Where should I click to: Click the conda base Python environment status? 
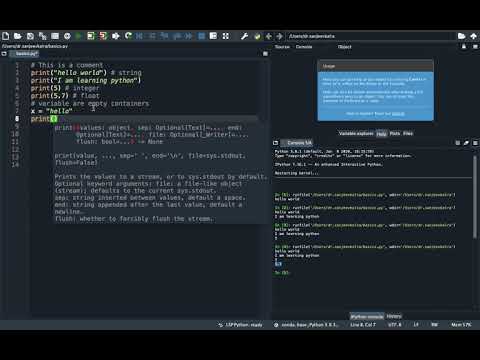(306, 325)
